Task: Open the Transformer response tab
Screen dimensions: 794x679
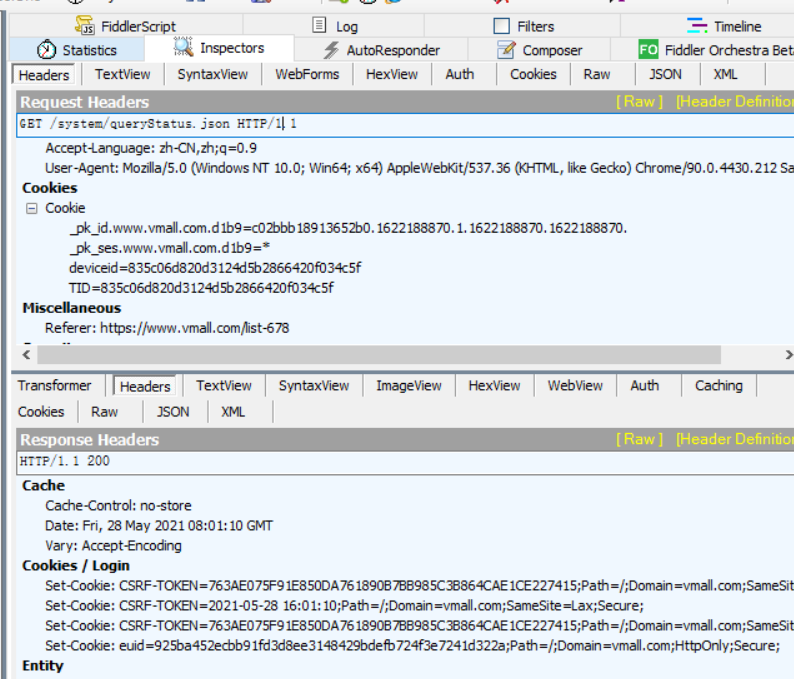Action: coord(55,386)
